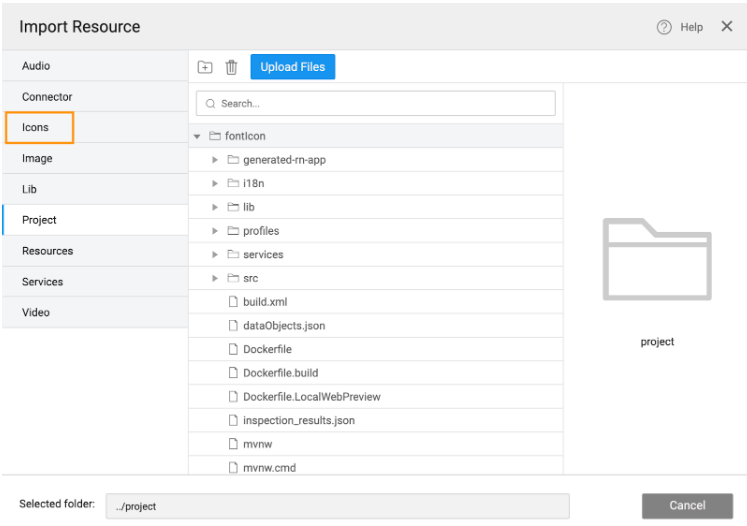Viewport: 747px width, 526px height.
Task: Open the Audio resource category
Action: (x=36, y=66)
